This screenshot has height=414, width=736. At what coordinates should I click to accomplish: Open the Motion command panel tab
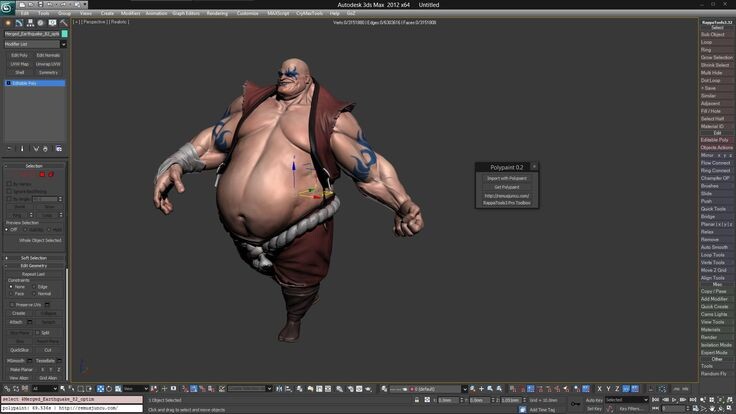[41, 23]
